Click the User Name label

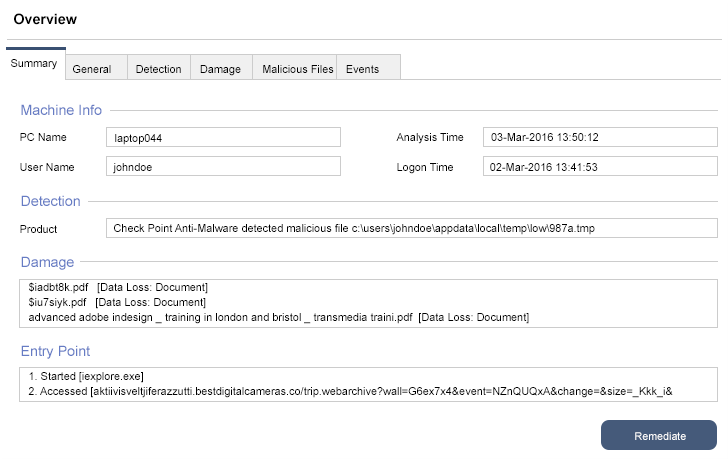pos(47,167)
